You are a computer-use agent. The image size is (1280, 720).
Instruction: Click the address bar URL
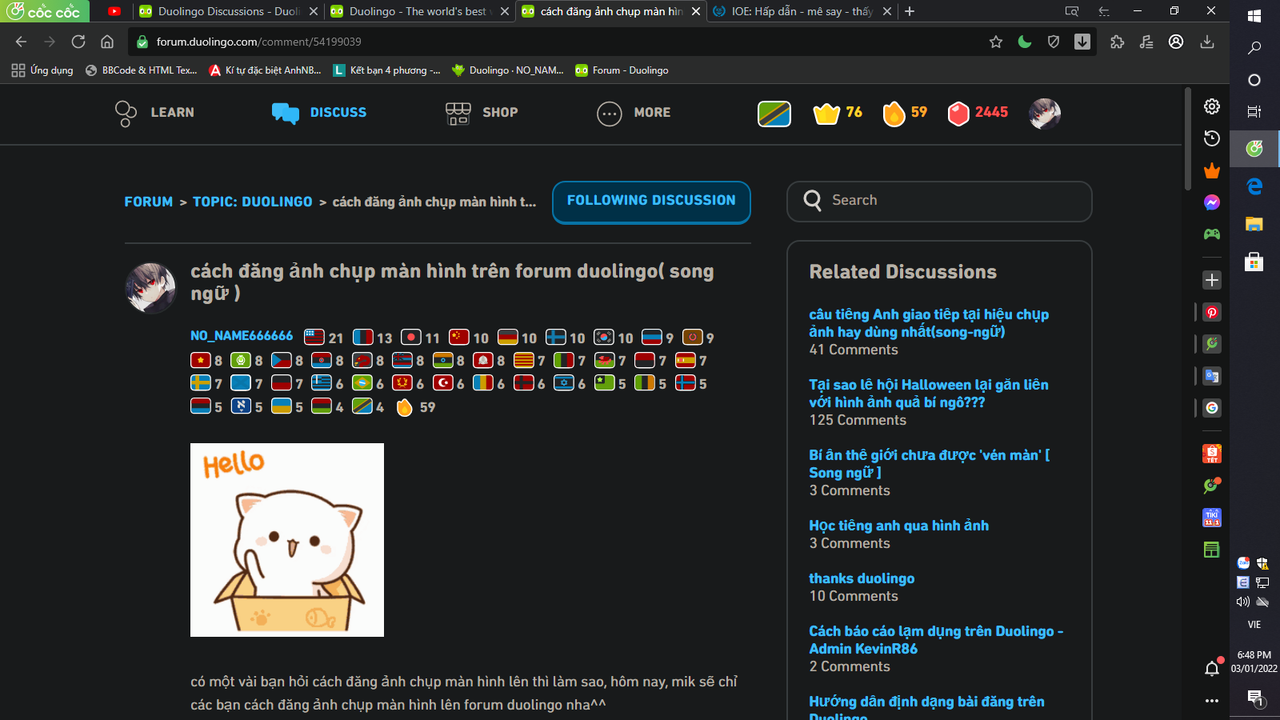coord(259,42)
